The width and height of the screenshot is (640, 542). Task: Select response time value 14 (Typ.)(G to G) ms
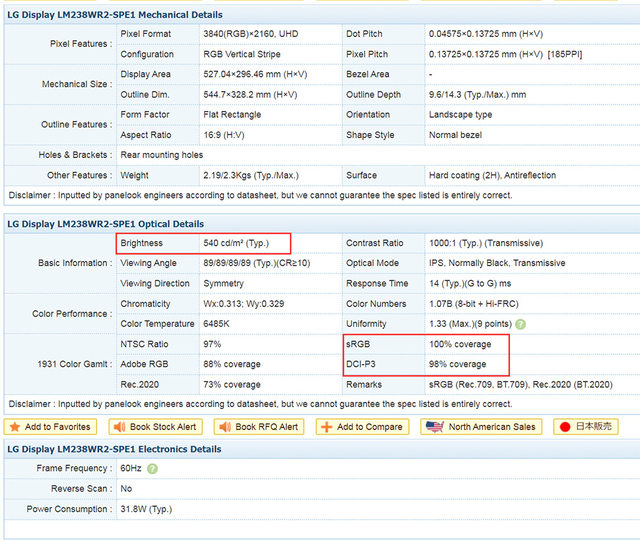(x=470, y=284)
